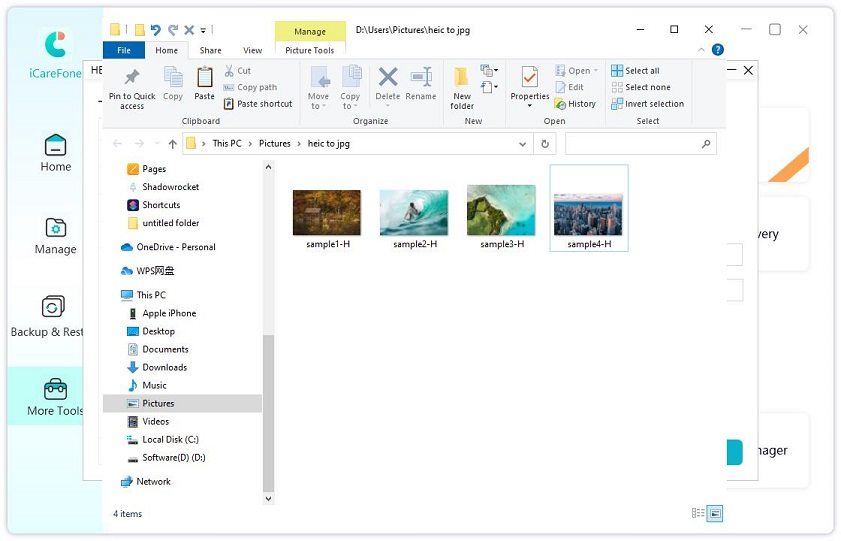Screen dimensions: 841x541
Task: Open the New item dropdown icon
Action: click(x=489, y=70)
